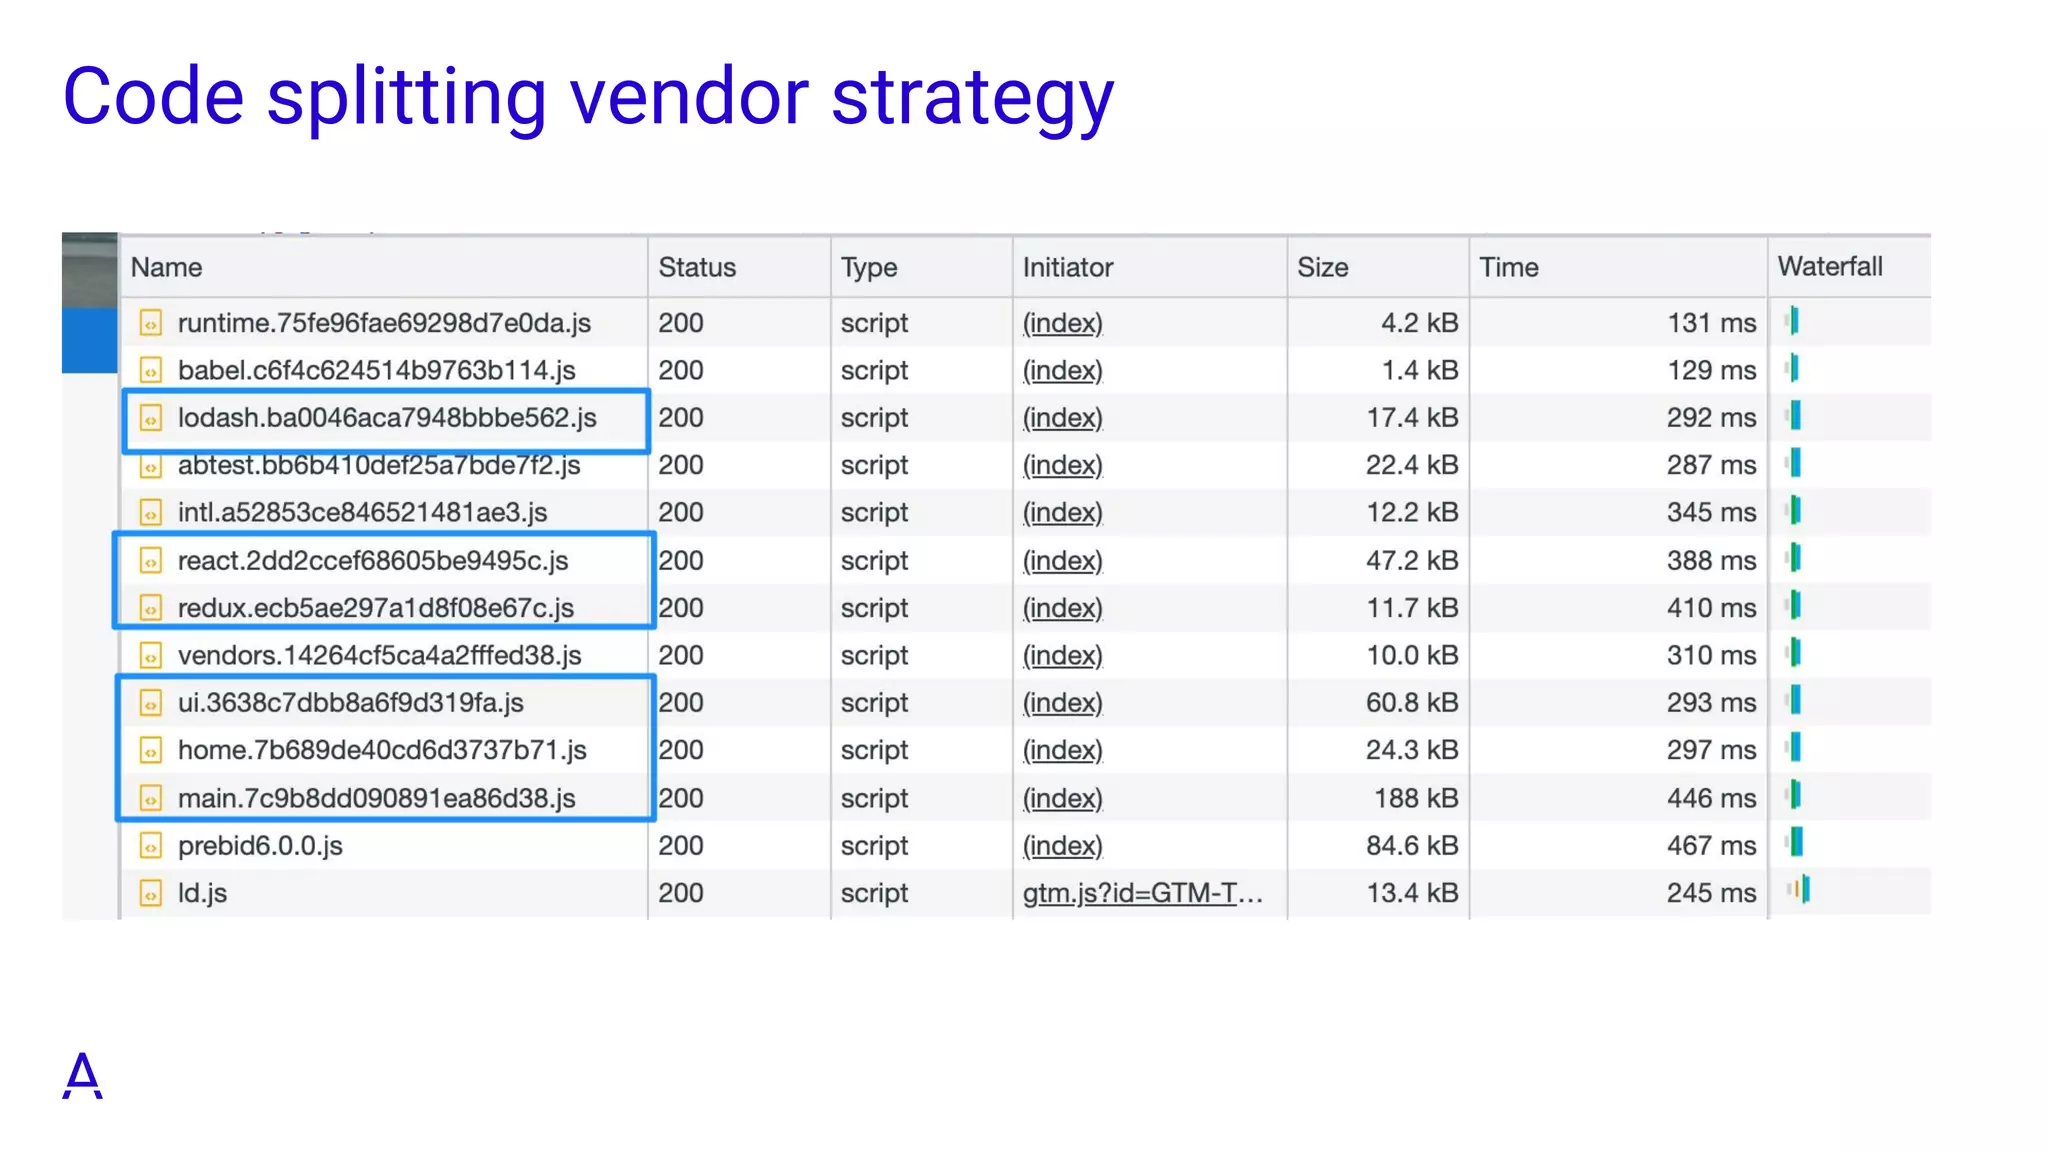Open the gtm.js?id=GTM-T... initiator link
The width and height of the screenshot is (2048, 1152).
(1142, 893)
